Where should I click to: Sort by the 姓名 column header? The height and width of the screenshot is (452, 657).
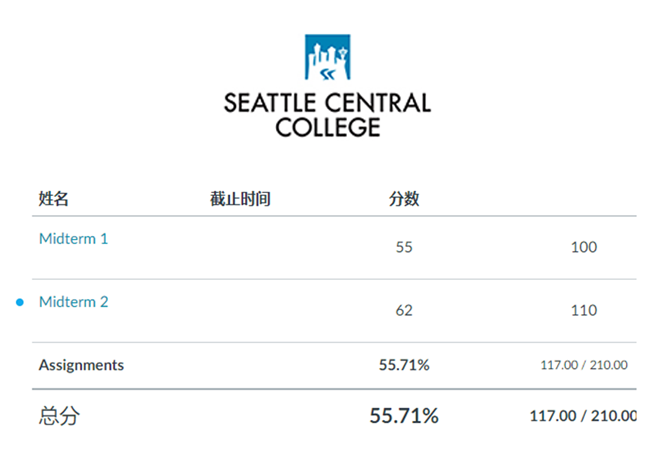(x=54, y=199)
